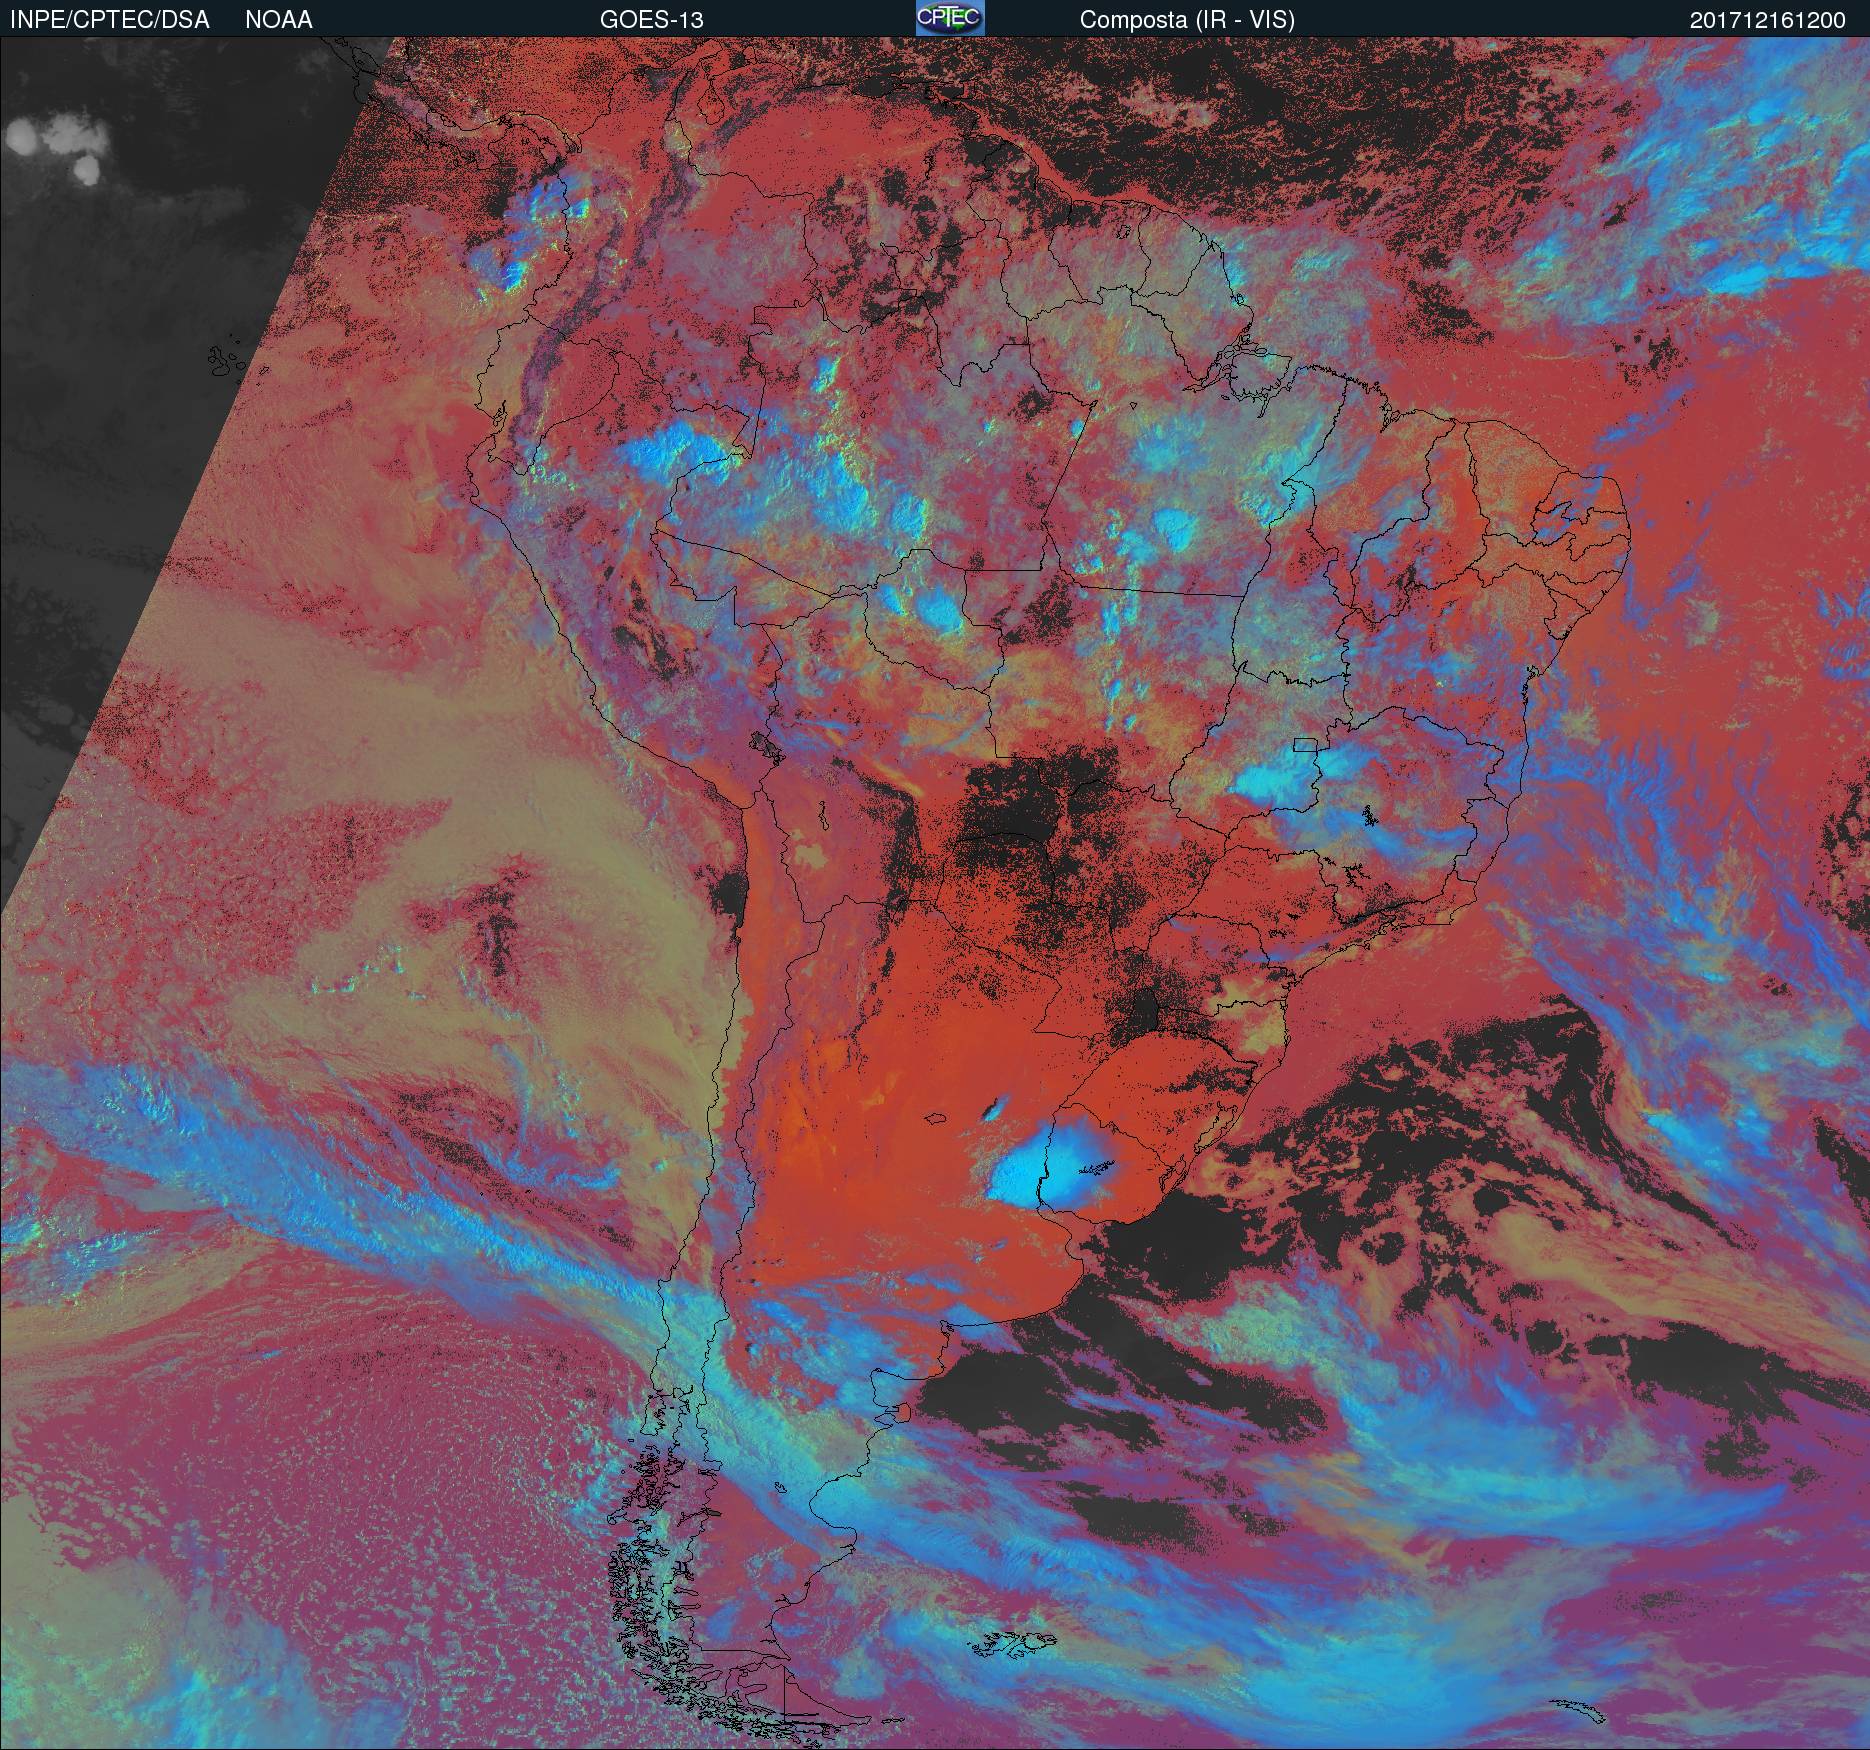Click the 201712161200 timestamp
Viewport: 1870px width, 1750px height.
pos(1768,20)
